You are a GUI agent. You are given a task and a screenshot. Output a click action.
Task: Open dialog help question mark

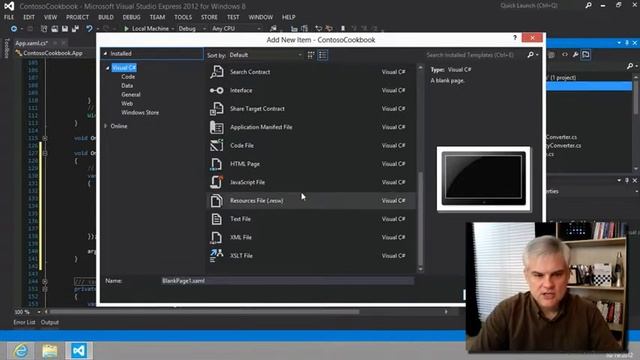coord(515,38)
